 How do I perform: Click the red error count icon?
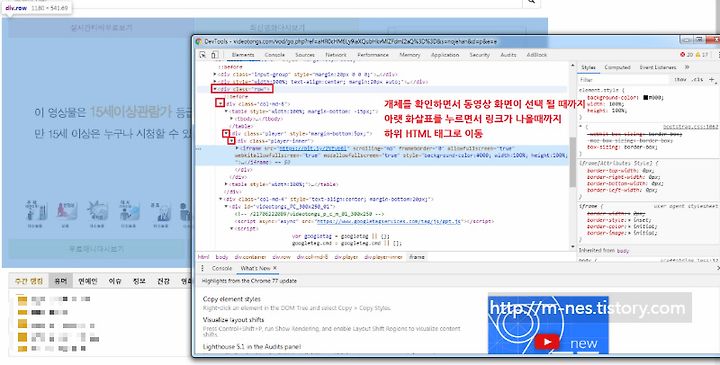tap(682, 55)
